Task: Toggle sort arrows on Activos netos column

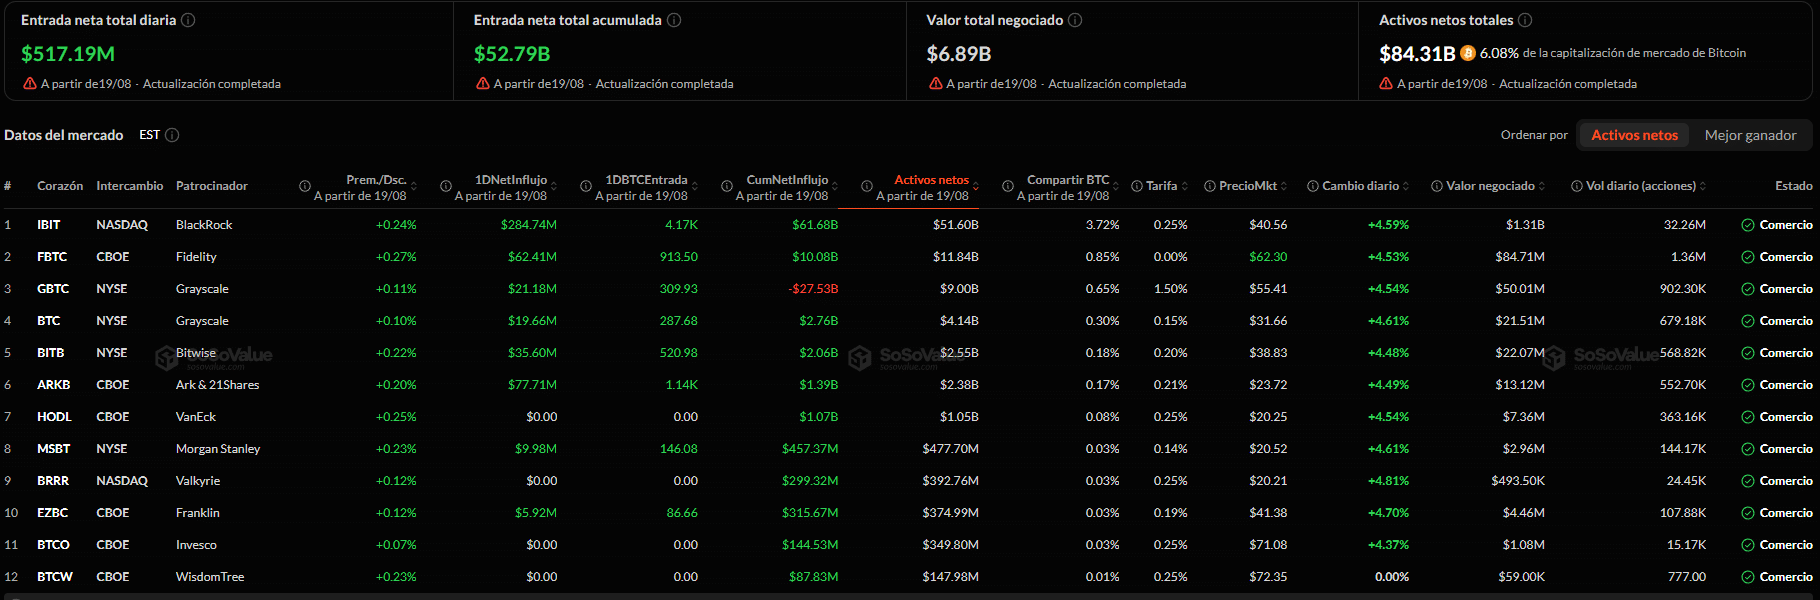Action: pos(976,186)
